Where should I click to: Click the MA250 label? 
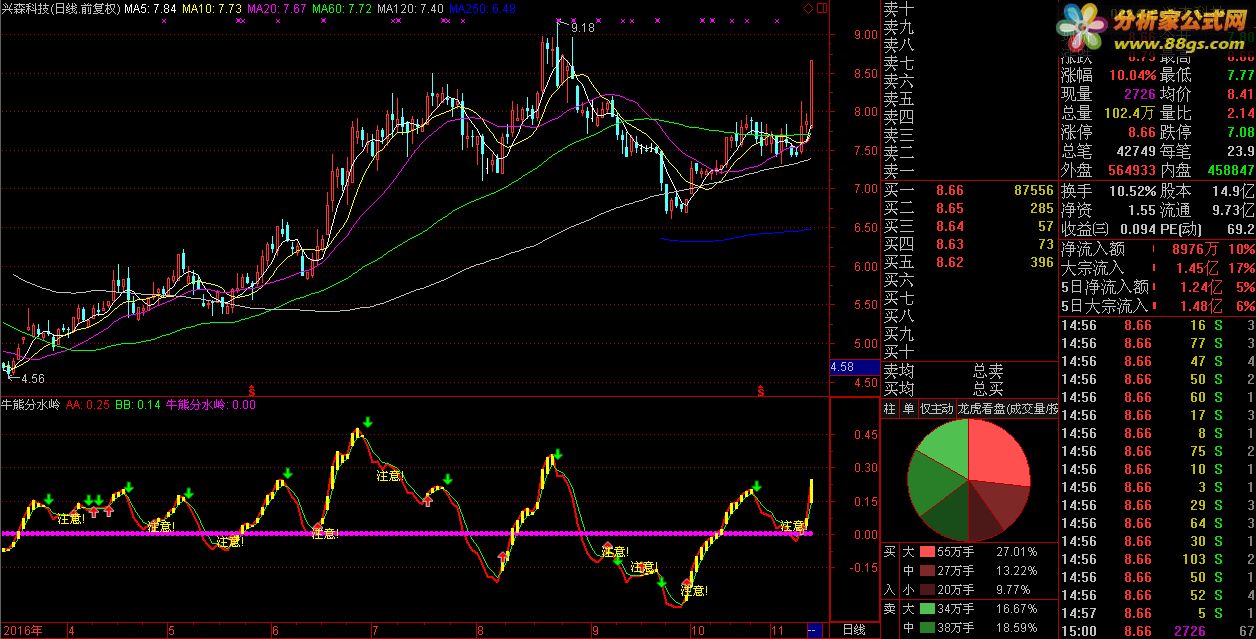tap(484, 8)
